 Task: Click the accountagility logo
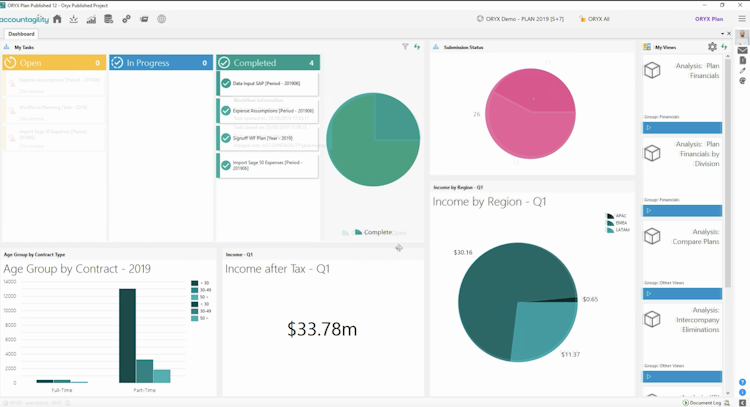click(24, 19)
